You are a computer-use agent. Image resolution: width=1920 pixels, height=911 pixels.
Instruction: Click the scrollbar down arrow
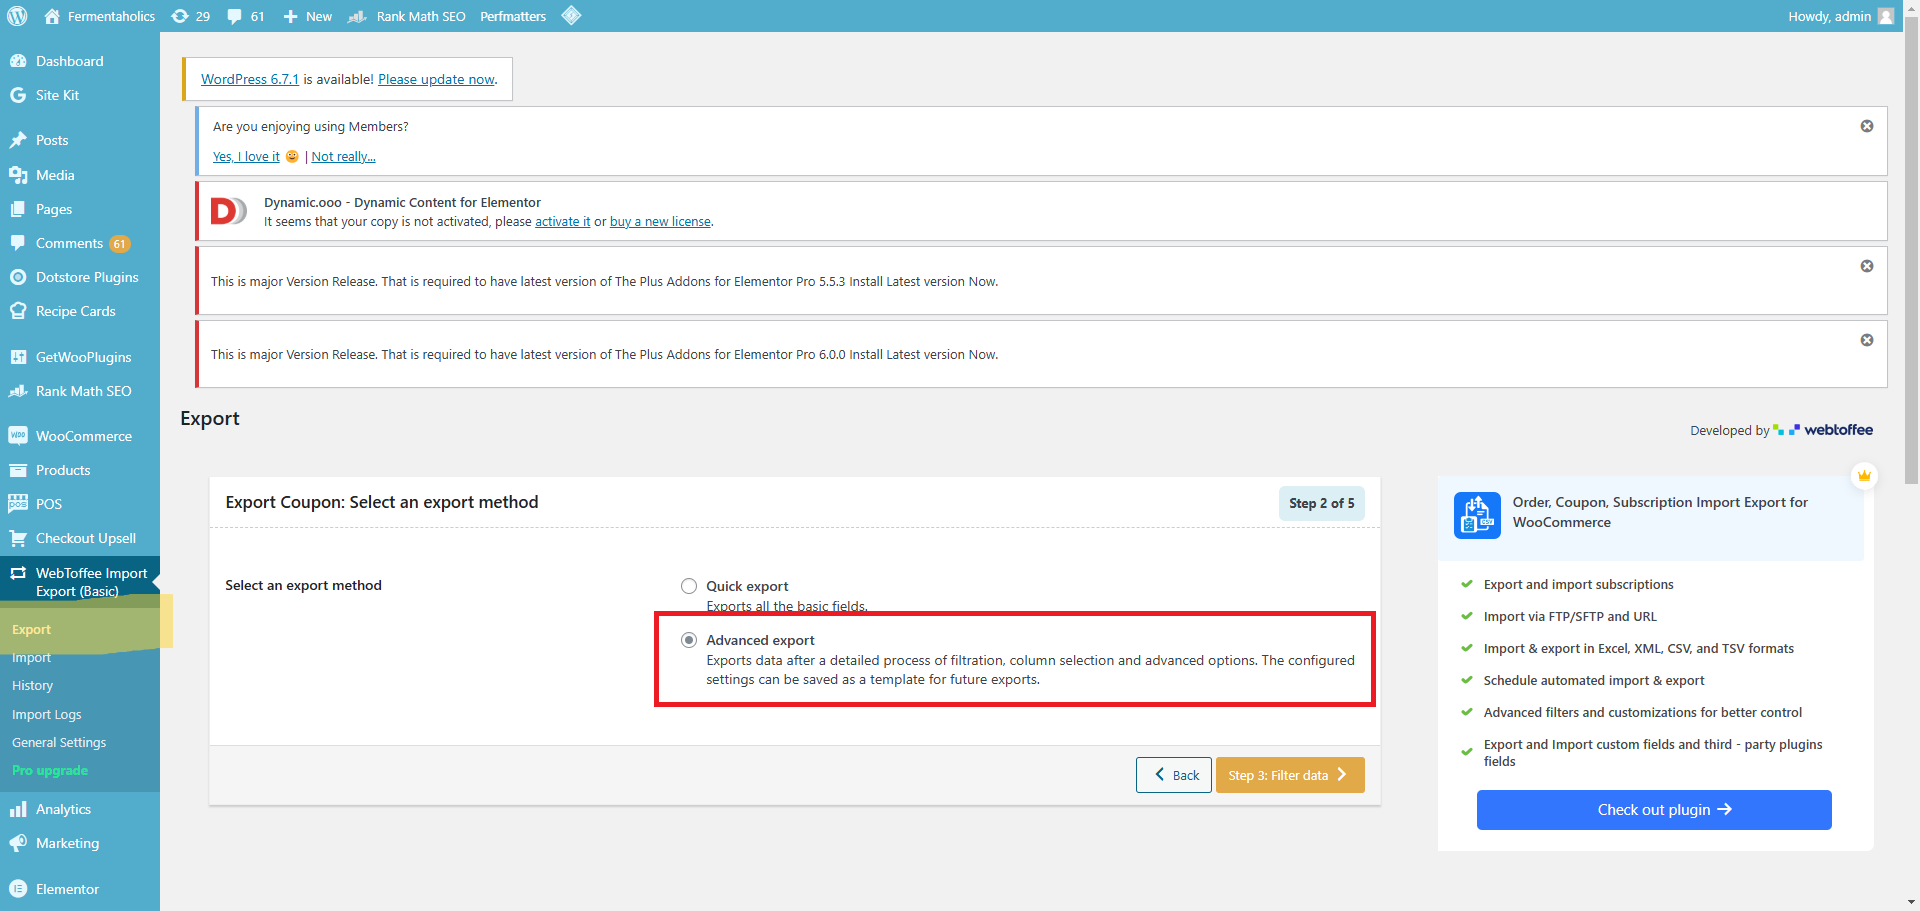1912,902
